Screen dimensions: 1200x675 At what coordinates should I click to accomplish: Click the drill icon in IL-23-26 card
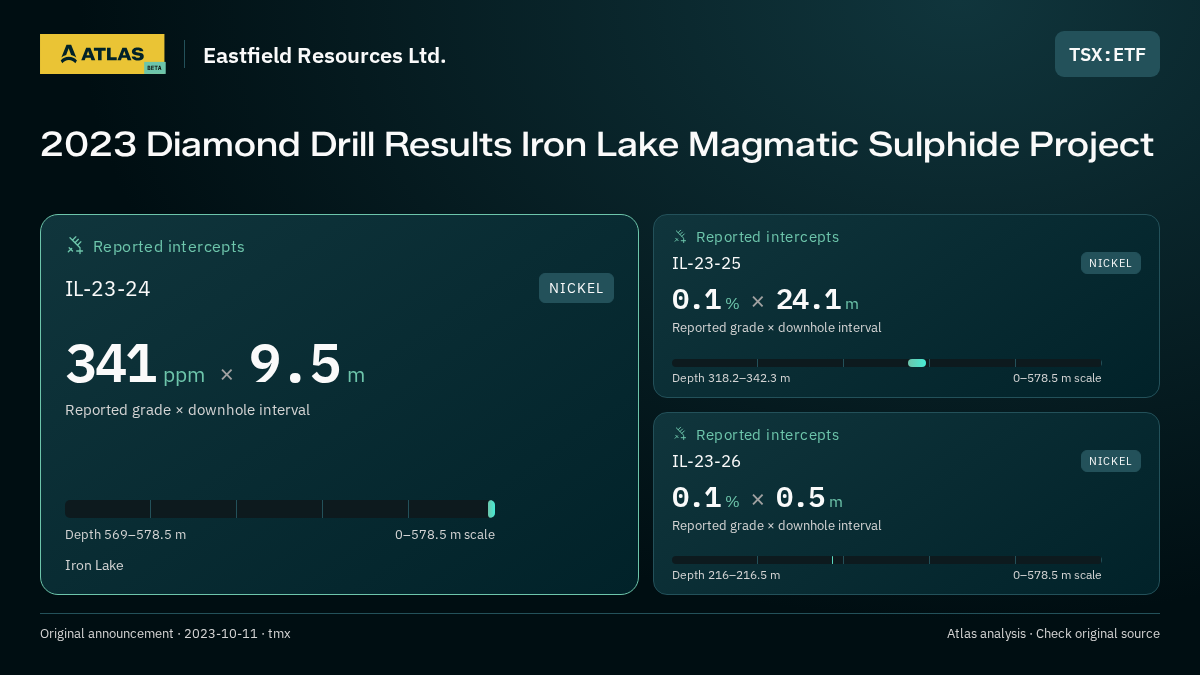click(680, 434)
